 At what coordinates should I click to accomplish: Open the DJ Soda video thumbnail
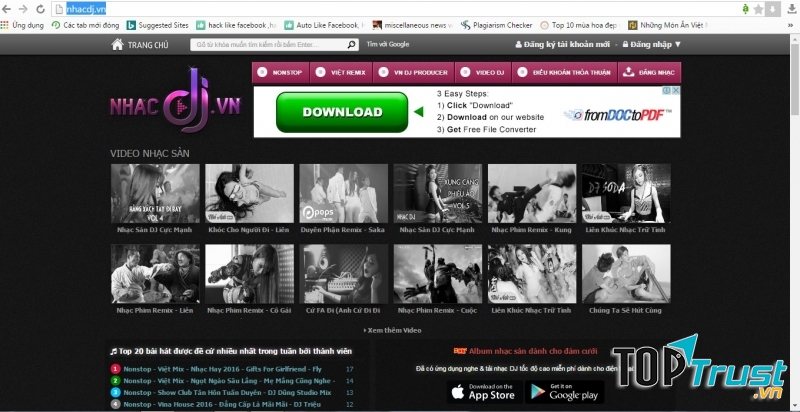(x=626, y=193)
